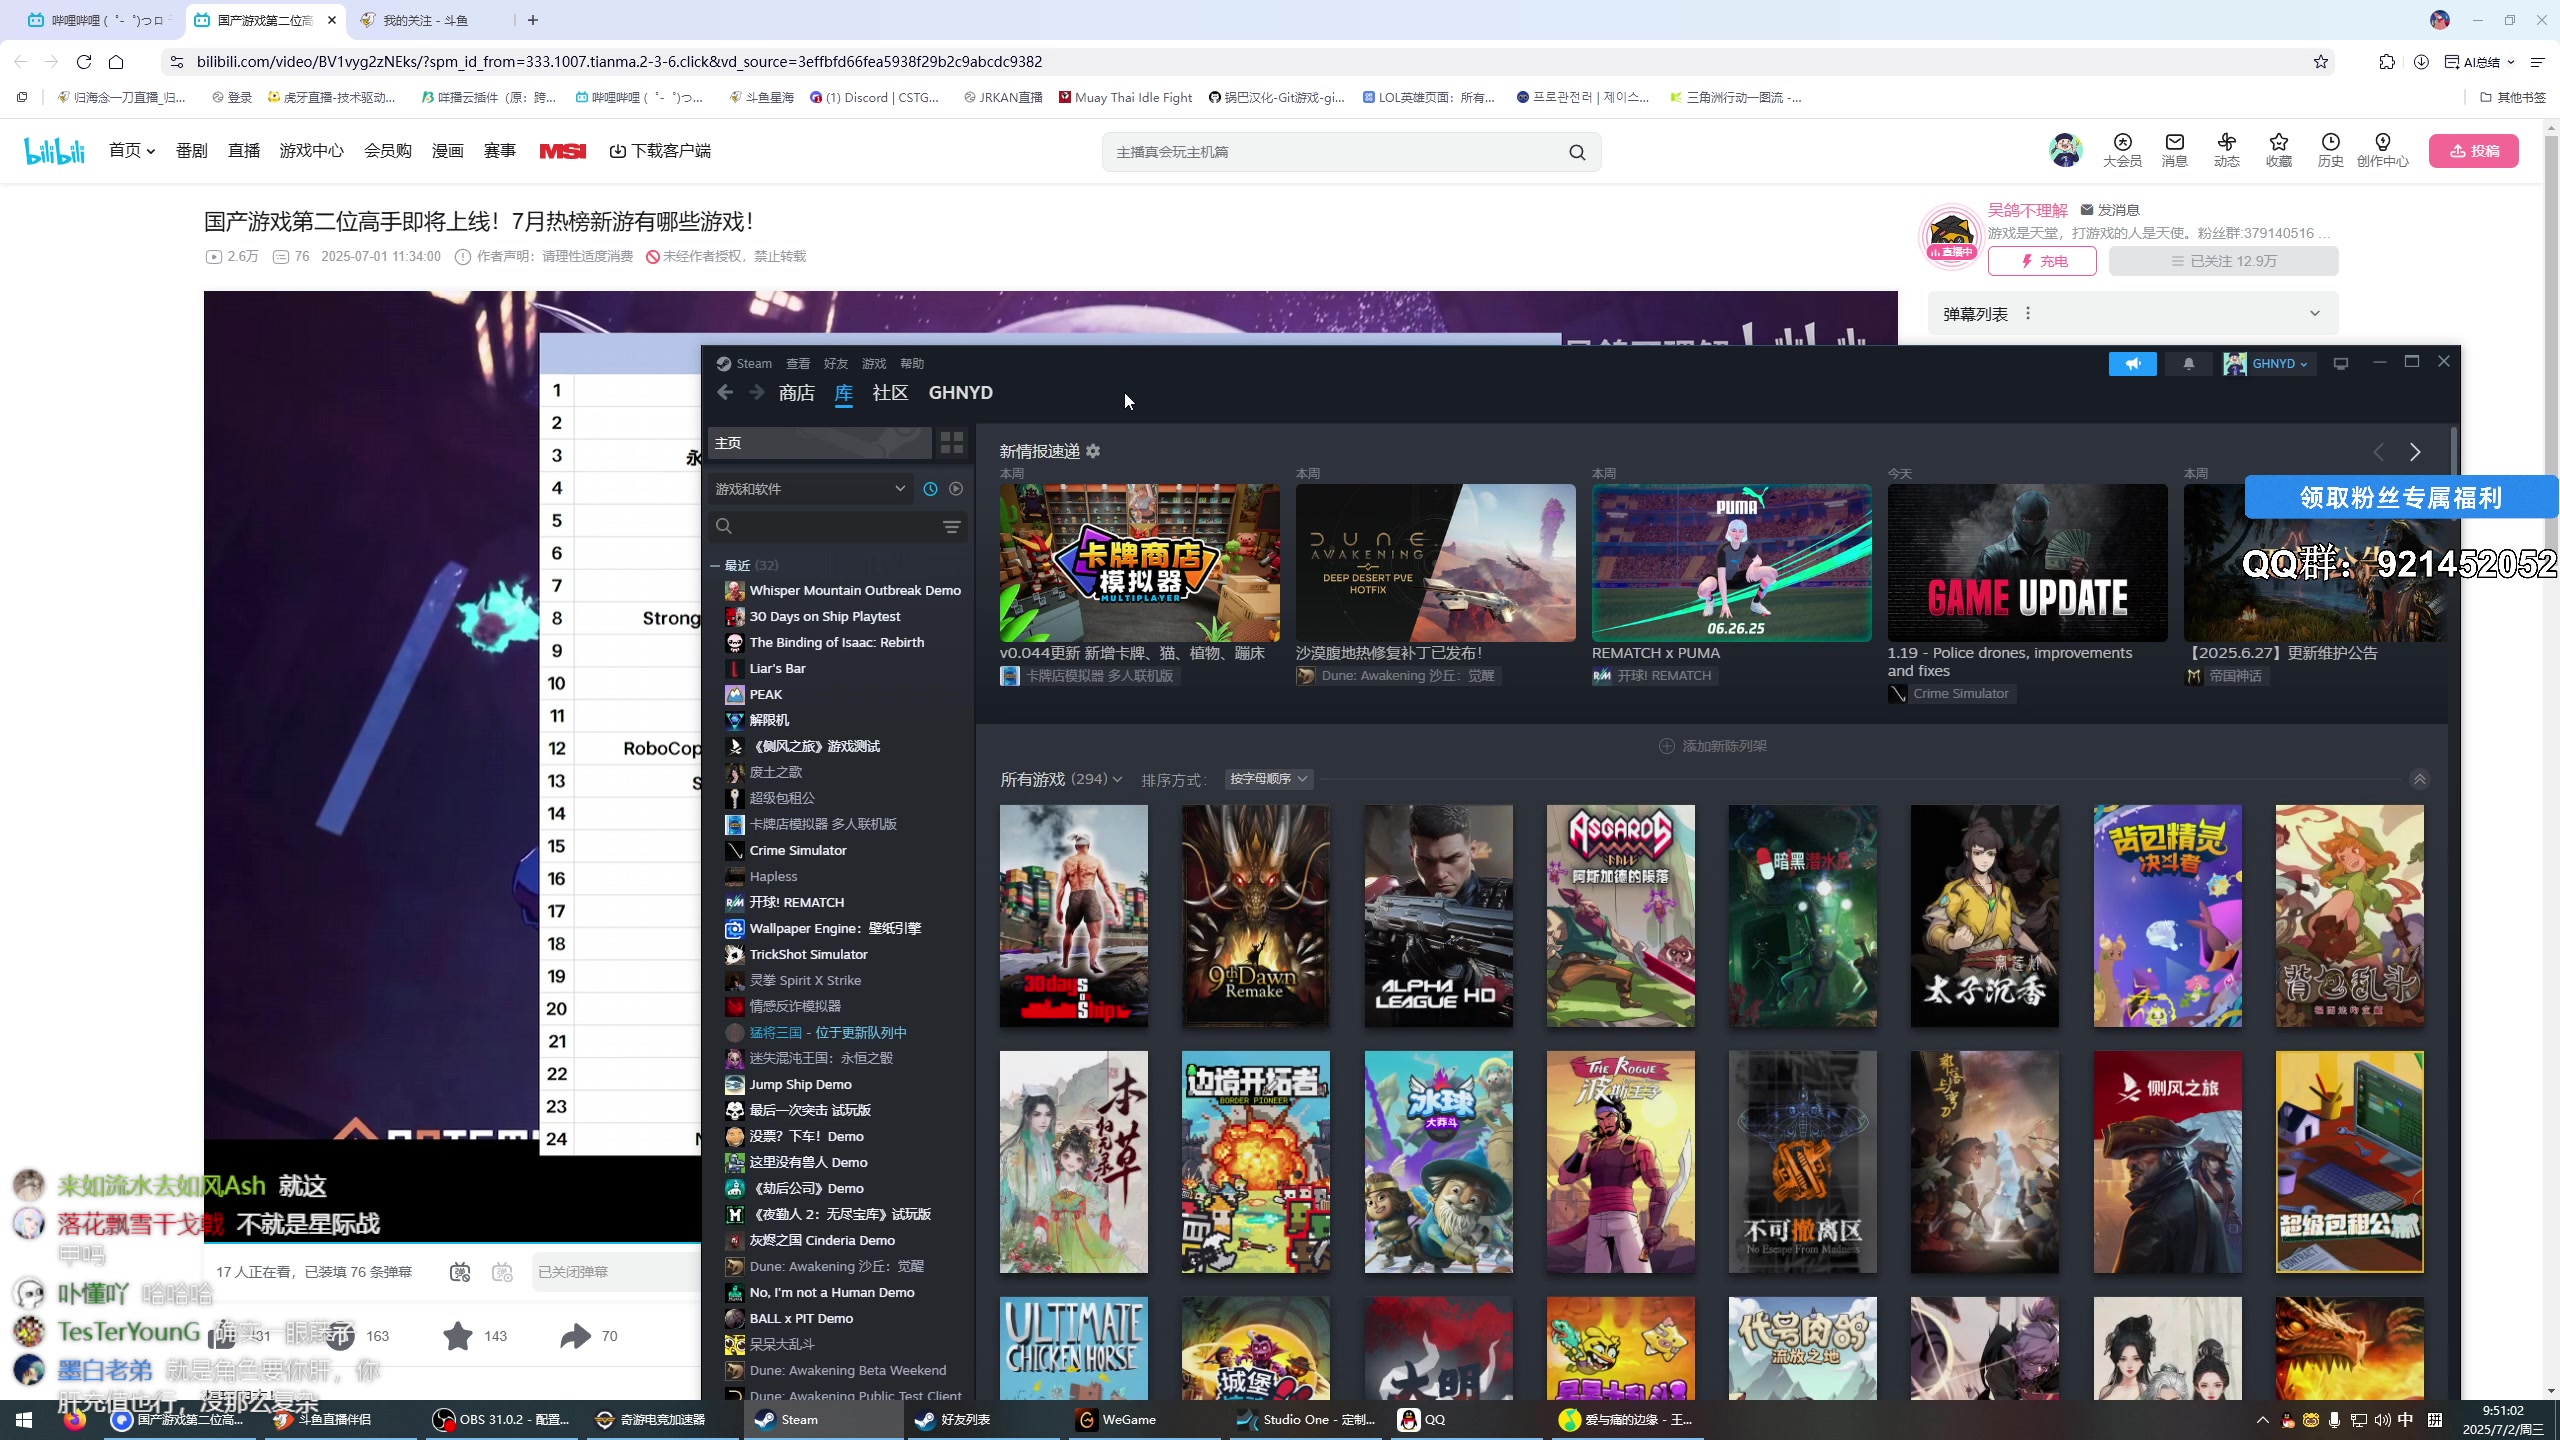
Task: Toggle Steam ready-to-play filter icon
Action: pyautogui.click(x=956, y=489)
